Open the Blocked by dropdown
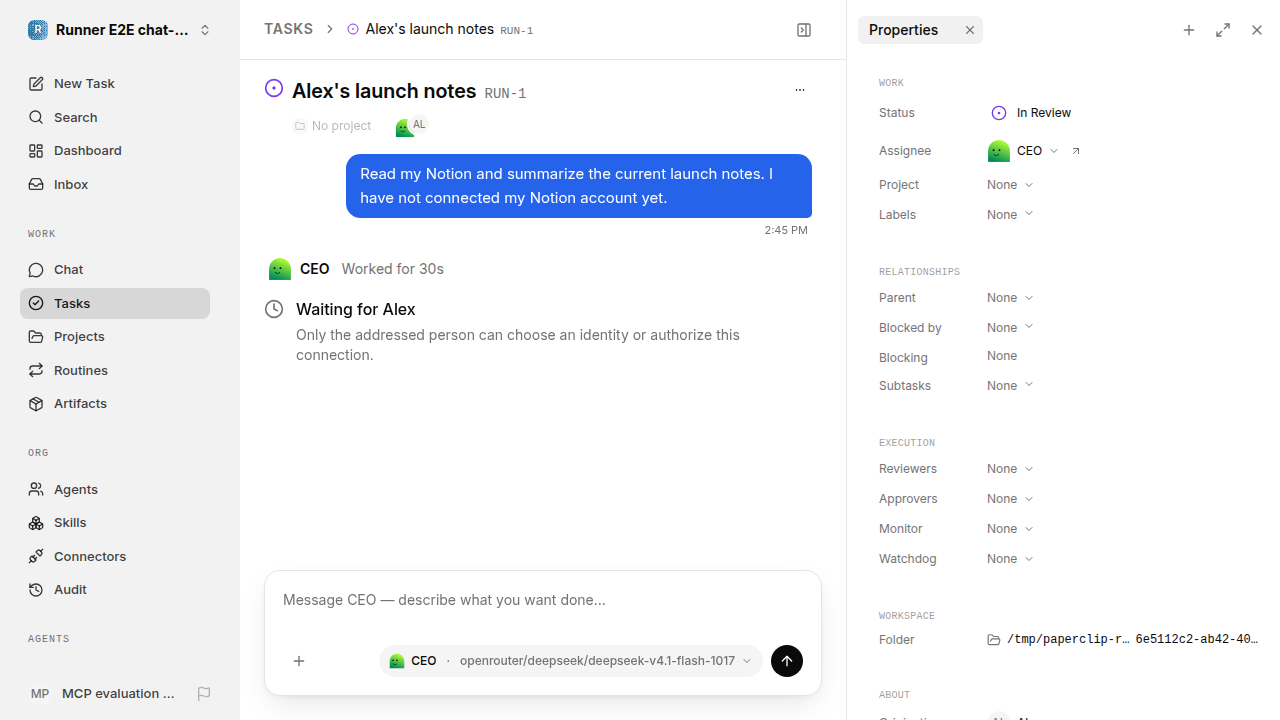Viewport: 1280px width, 720px height. 1010,328
